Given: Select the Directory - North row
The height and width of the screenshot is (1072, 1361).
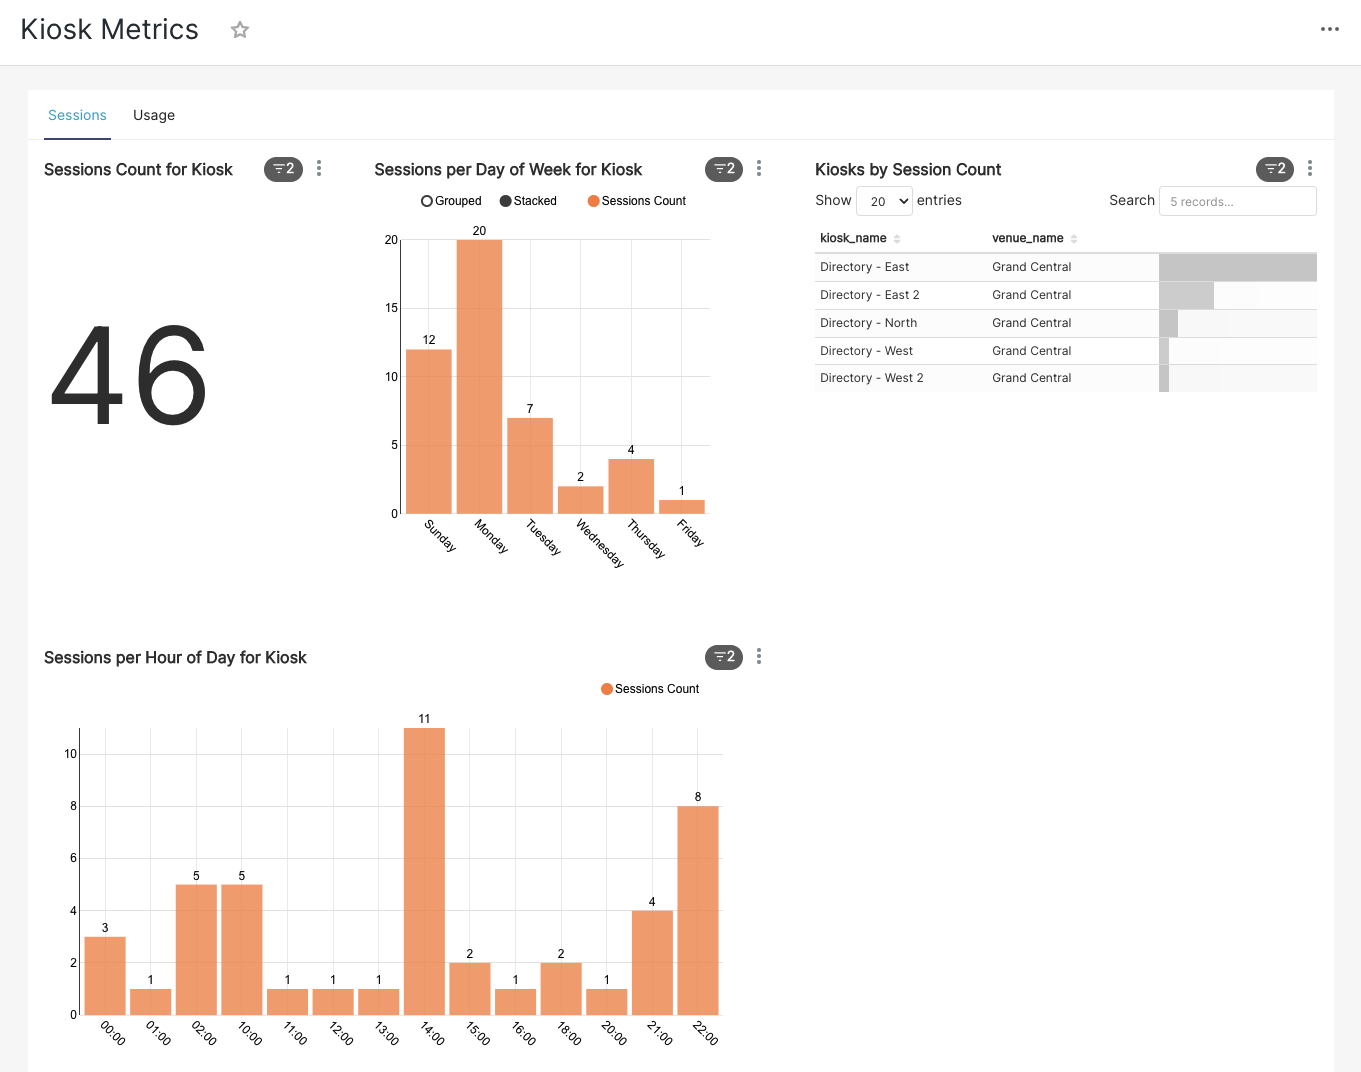Looking at the screenshot, I should pyautogui.click(x=1066, y=323).
